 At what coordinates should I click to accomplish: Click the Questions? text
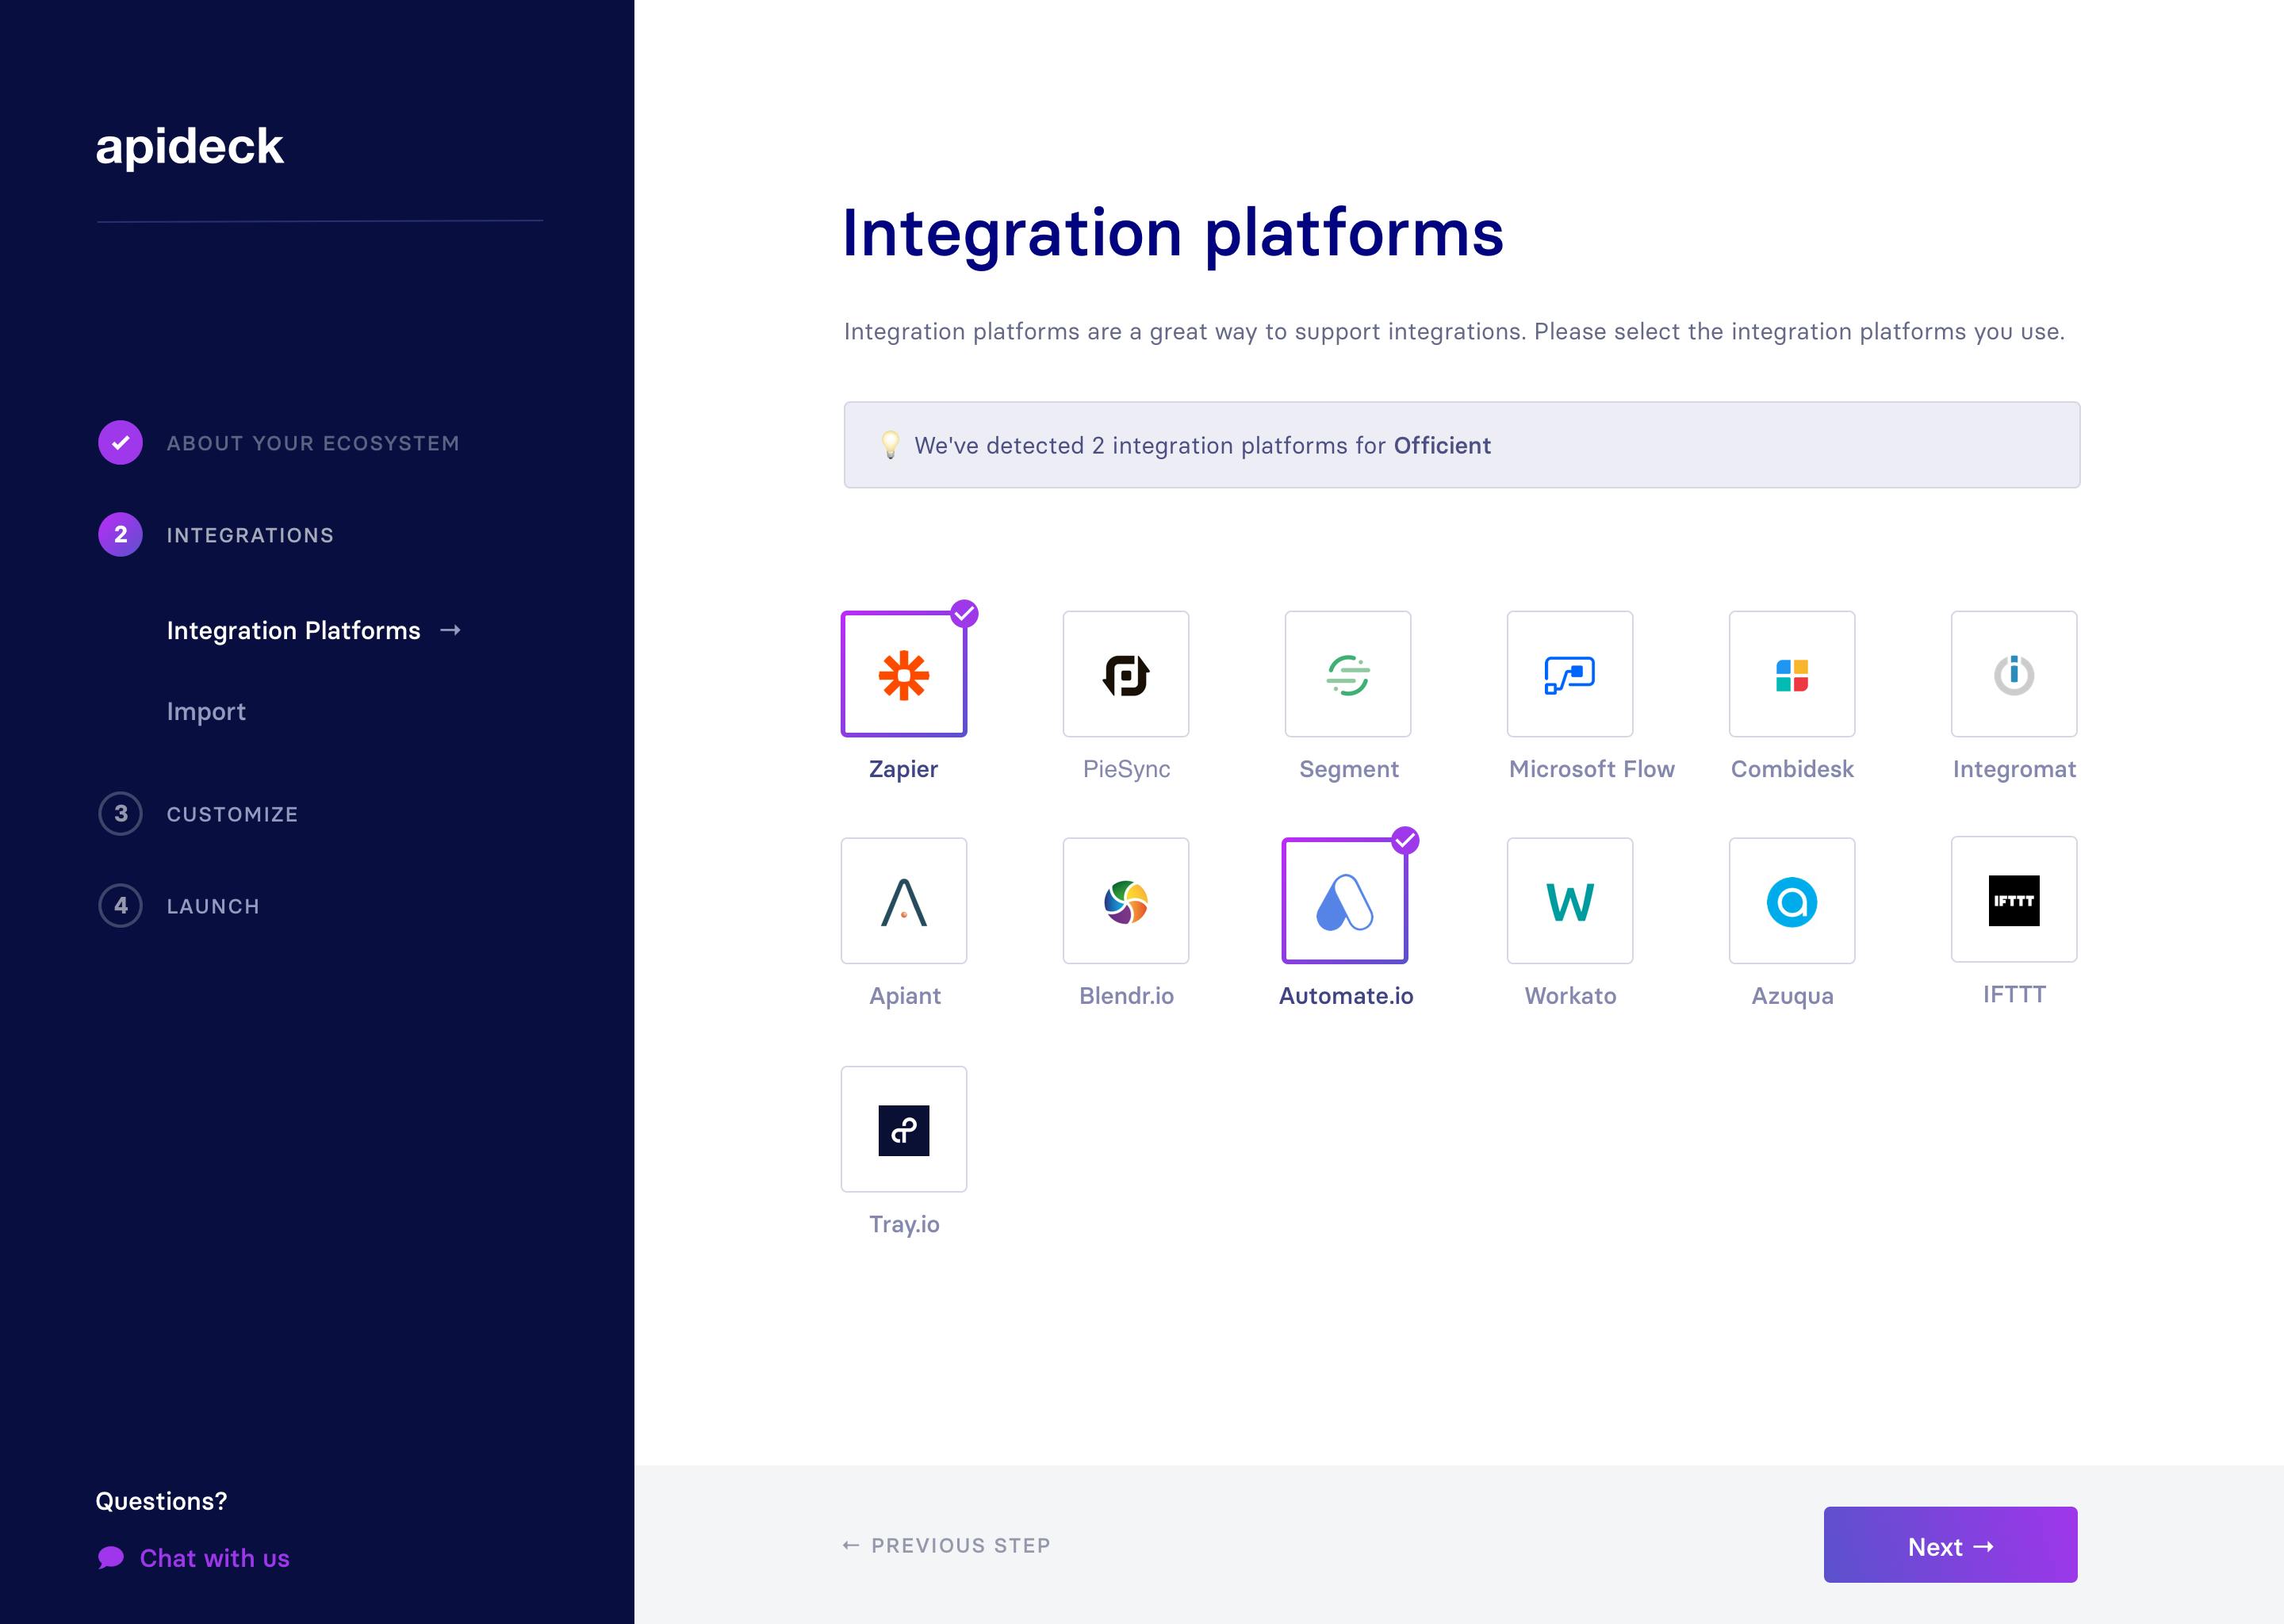(161, 1501)
